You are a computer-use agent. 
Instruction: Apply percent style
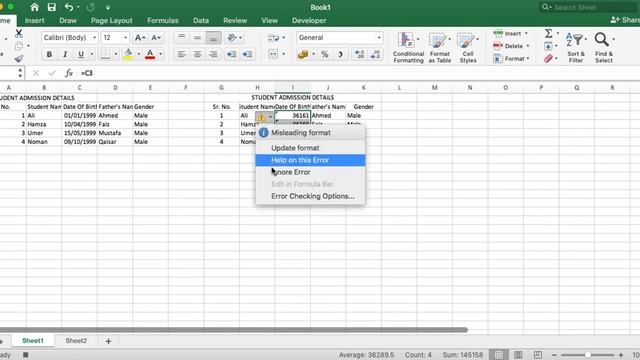pyautogui.click(x=325, y=54)
